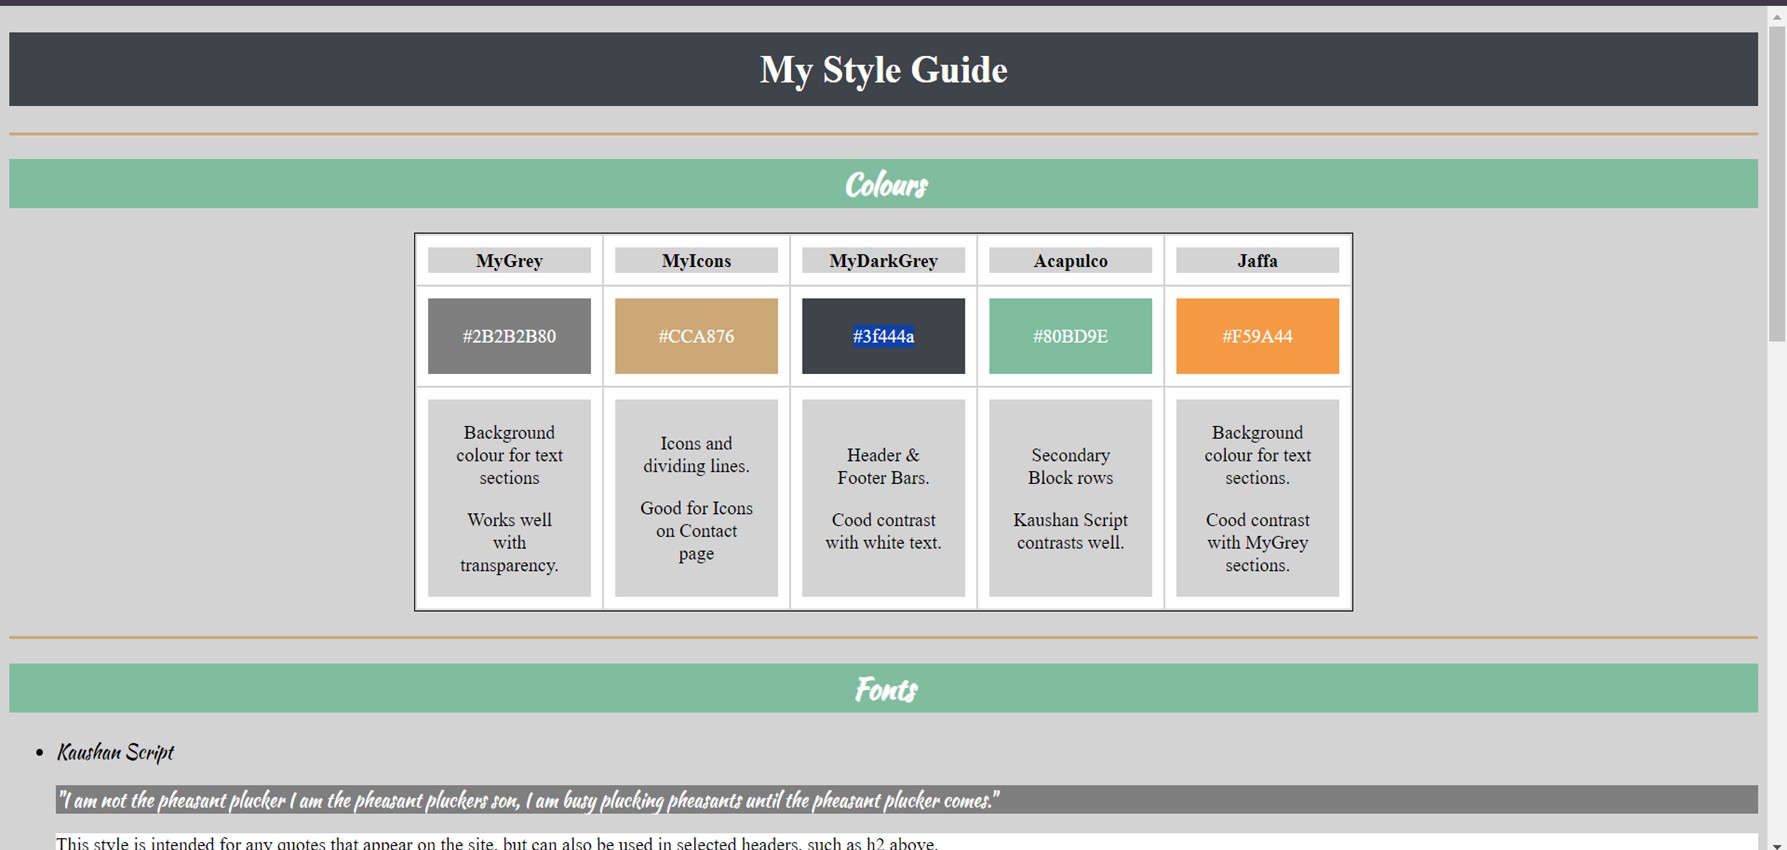Click the dark #3f444a colour swatch

pos(883,336)
